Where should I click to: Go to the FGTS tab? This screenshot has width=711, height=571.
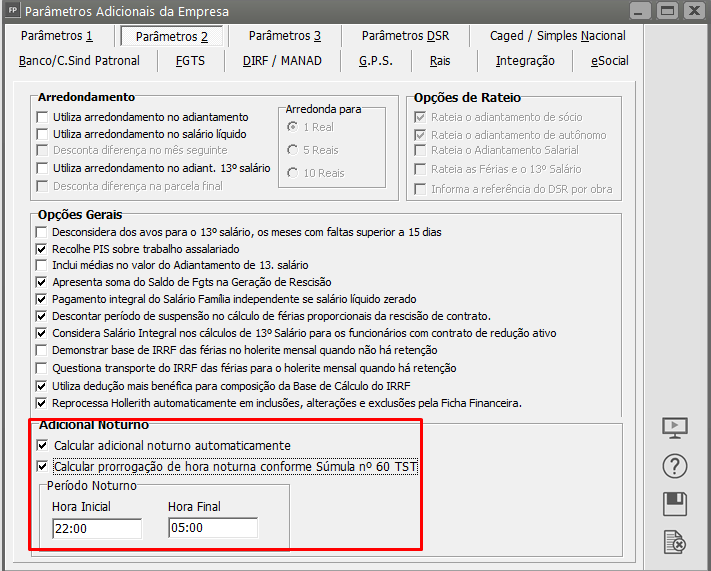point(190,61)
